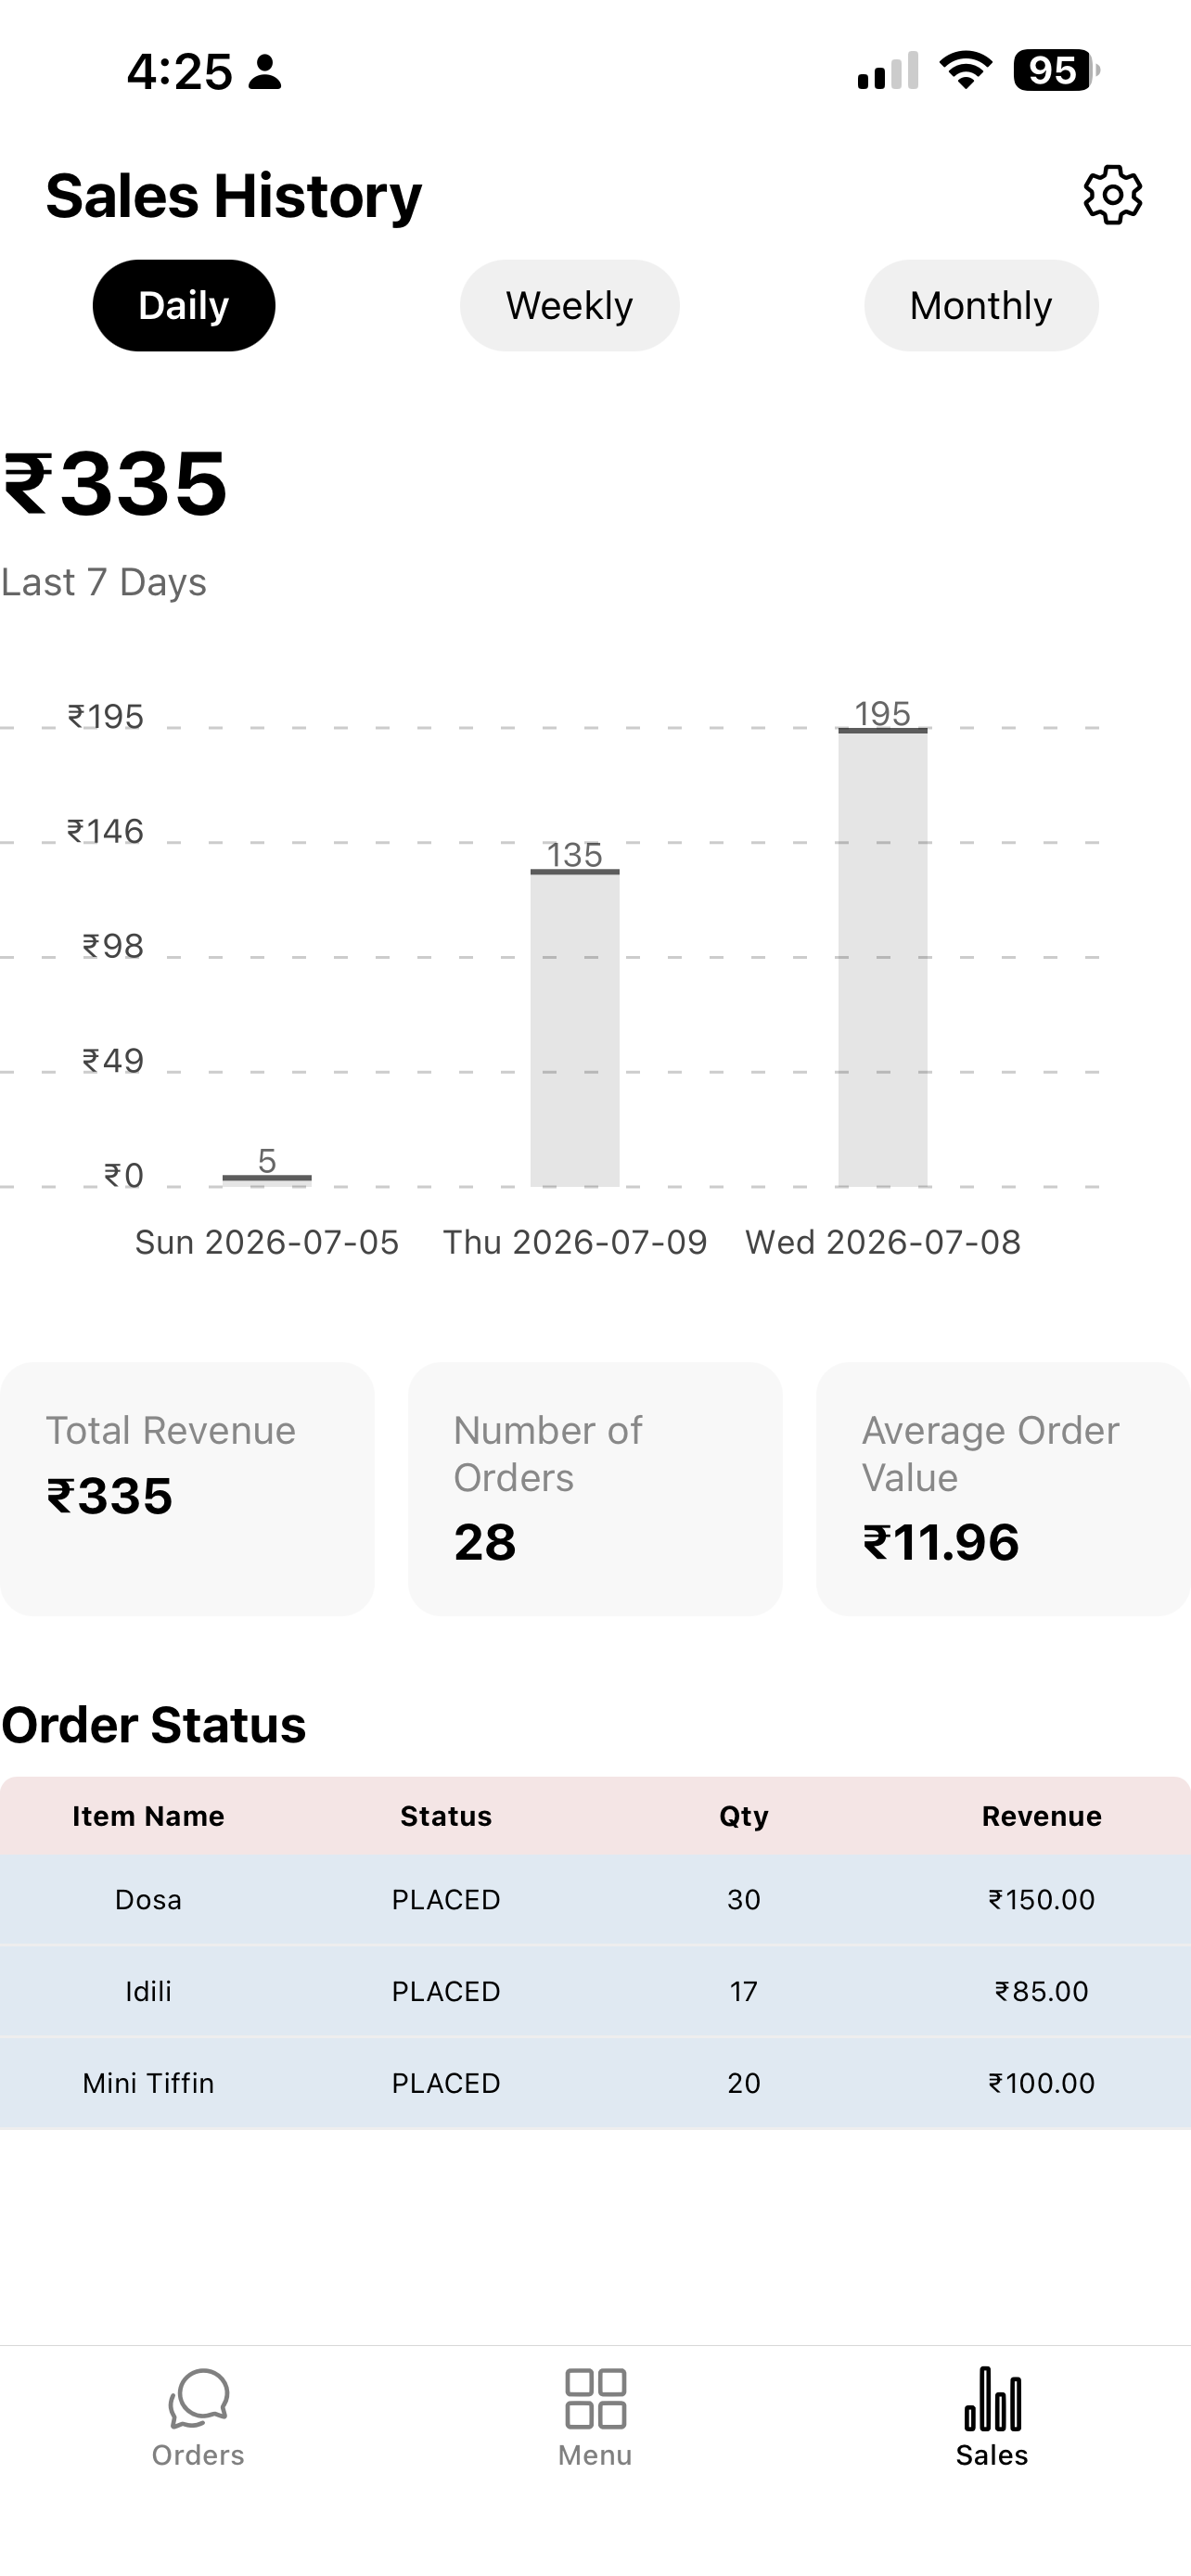This screenshot has width=1191, height=2576.
Task: Click the Revenue column header
Action: coord(1041,1816)
